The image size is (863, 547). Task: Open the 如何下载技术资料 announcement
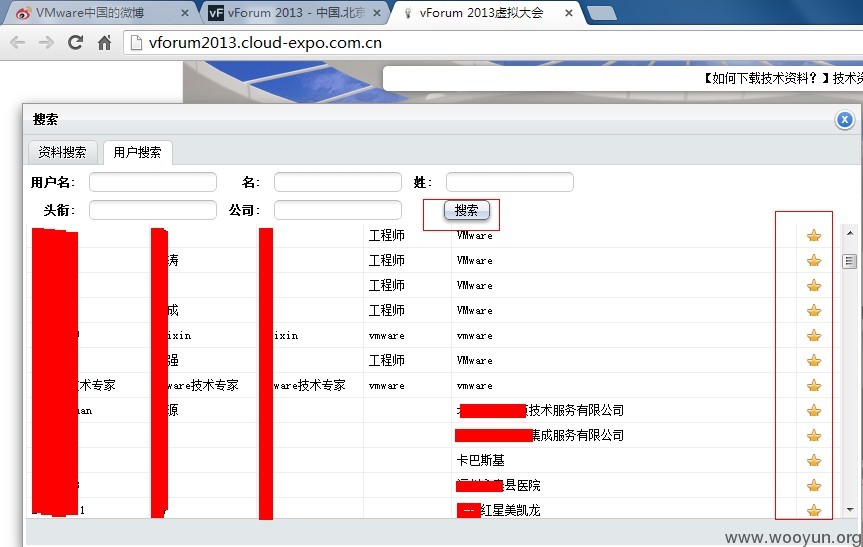pyautogui.click(x=783, y=78)
